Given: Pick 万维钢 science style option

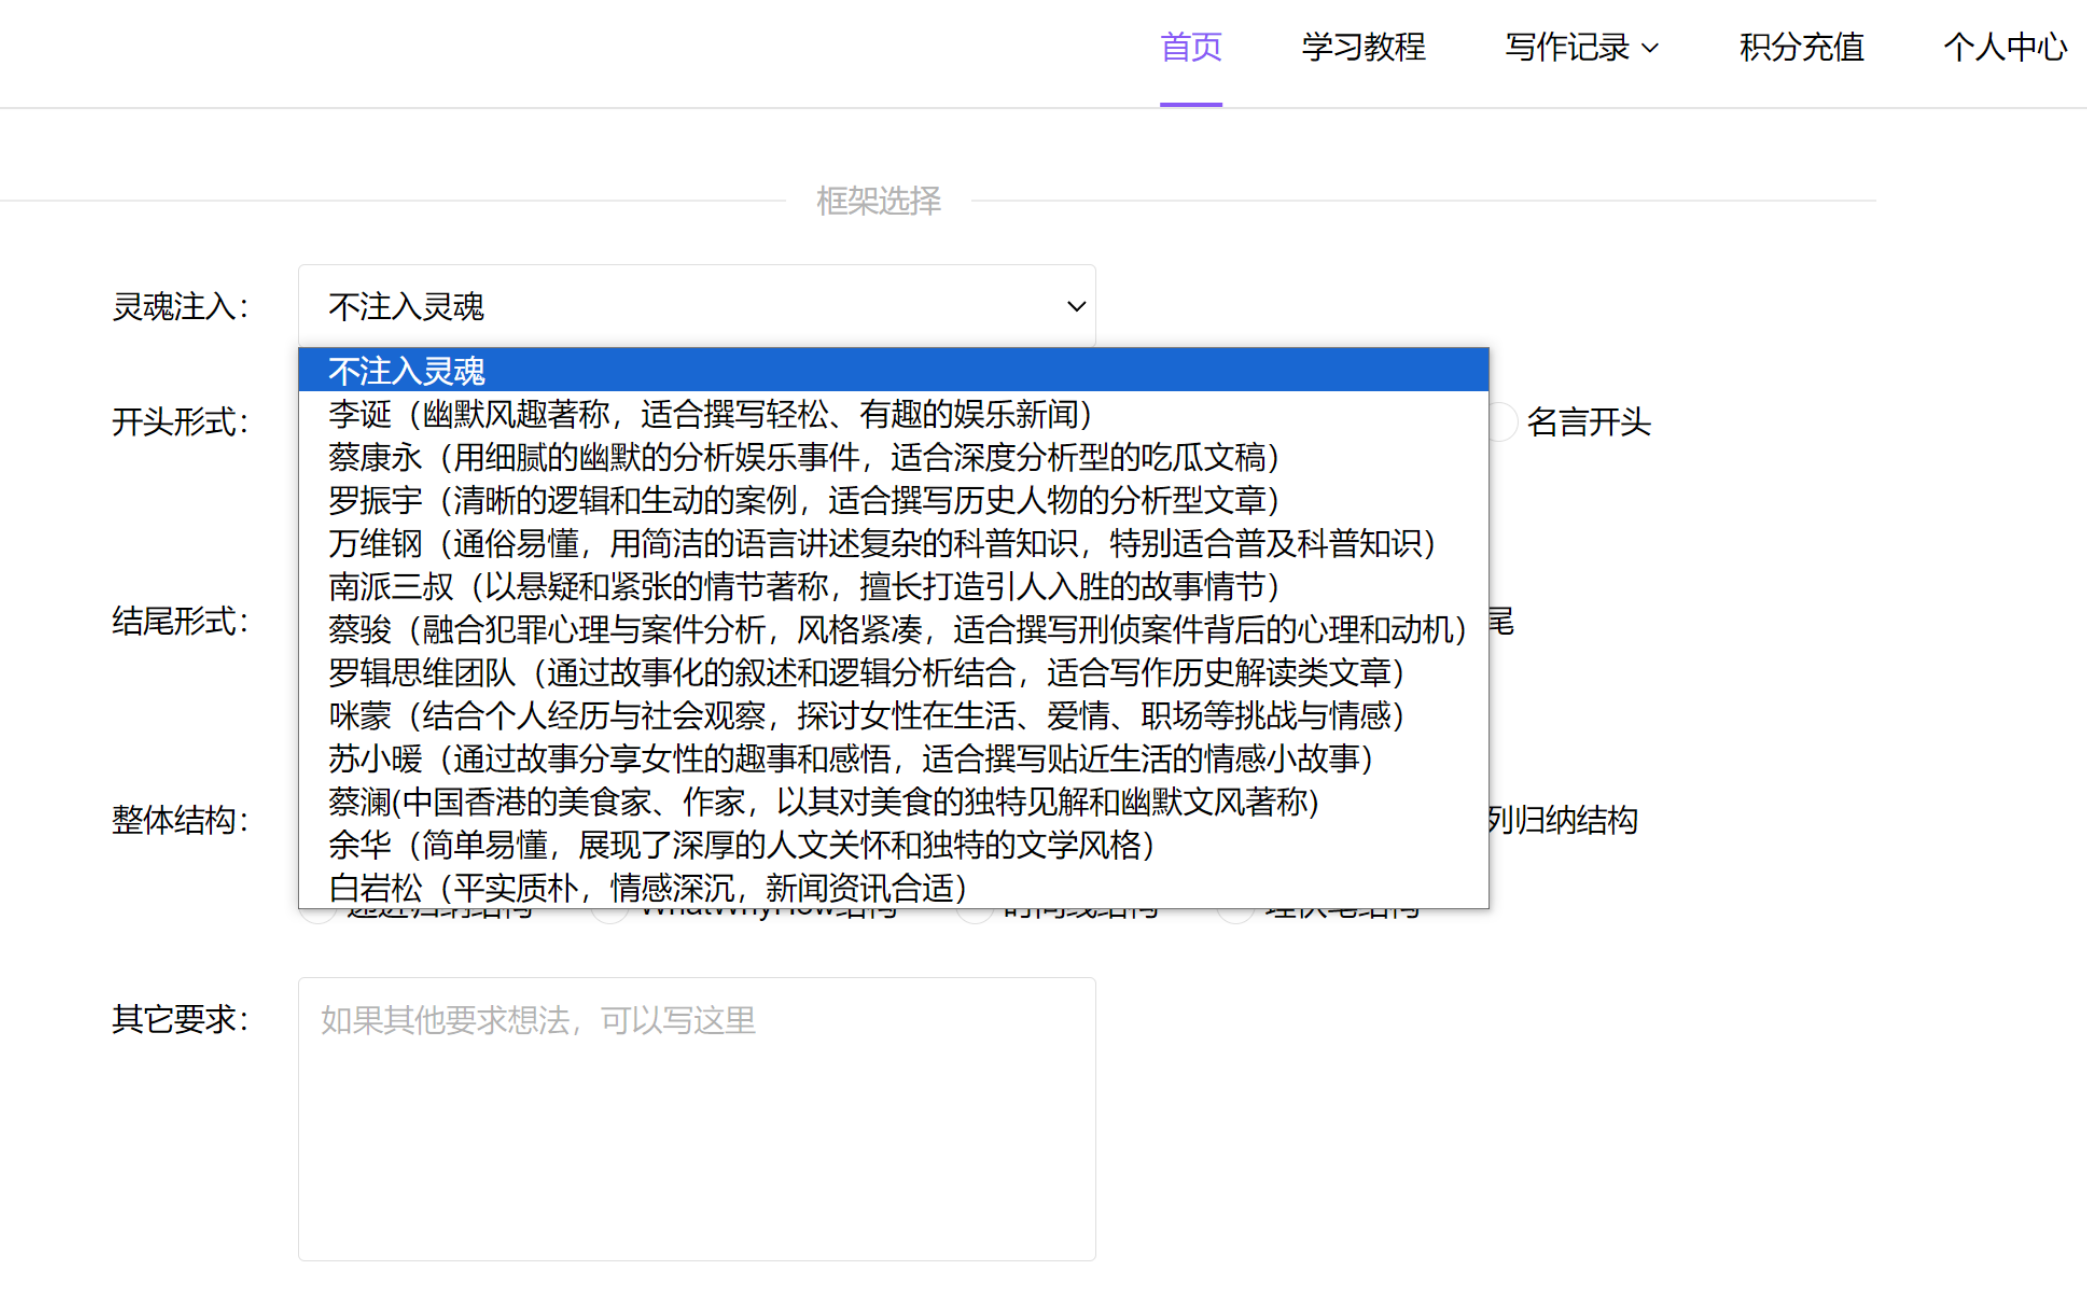Looking at the screenshot, I should click(x=881, y=543).
